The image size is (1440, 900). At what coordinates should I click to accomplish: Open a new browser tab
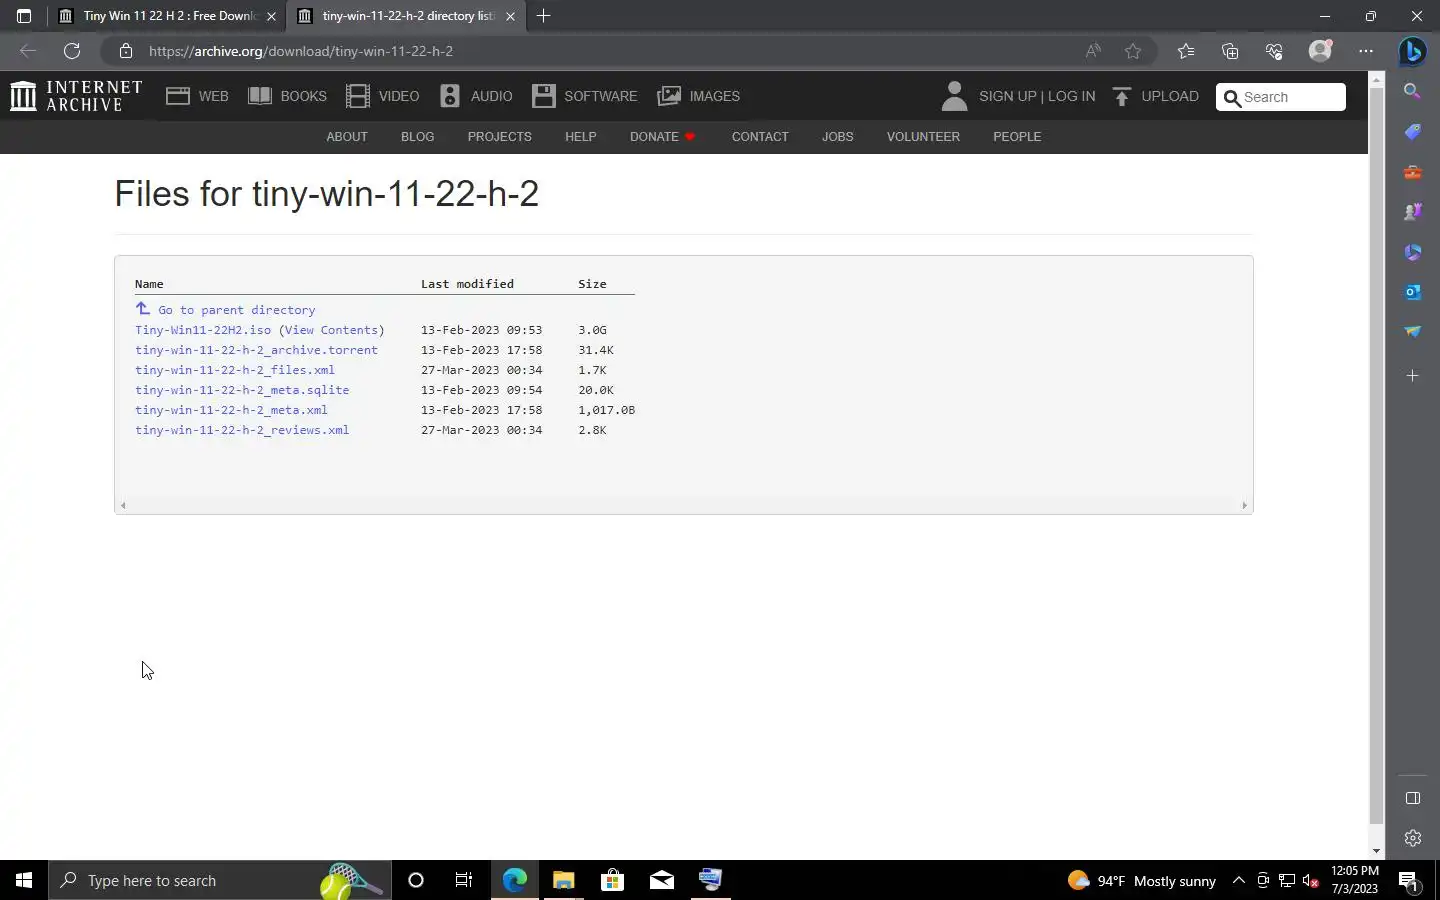(543, 16)
